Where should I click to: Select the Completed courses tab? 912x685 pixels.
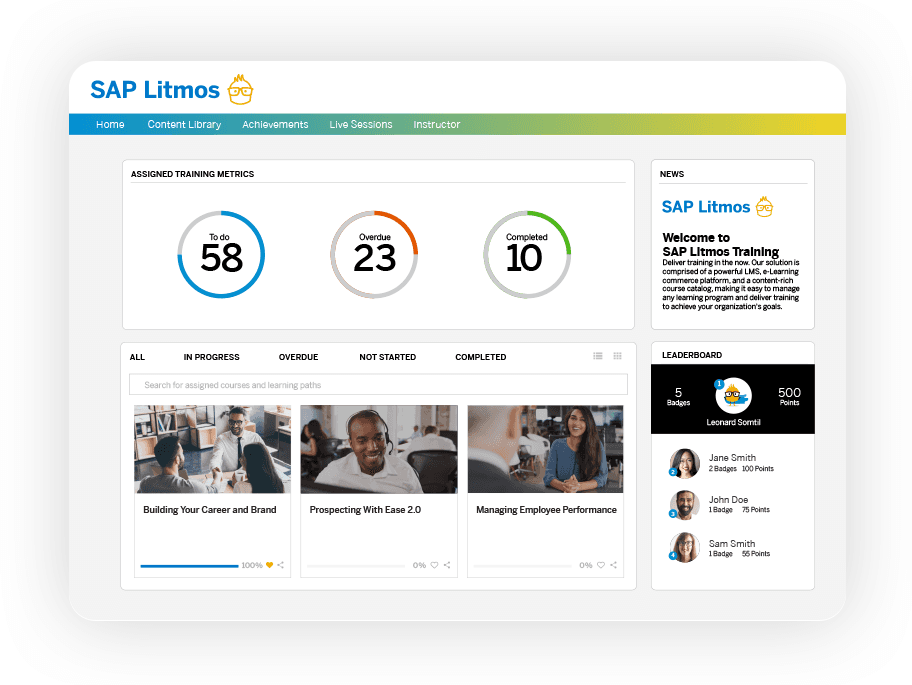point(481,357)
